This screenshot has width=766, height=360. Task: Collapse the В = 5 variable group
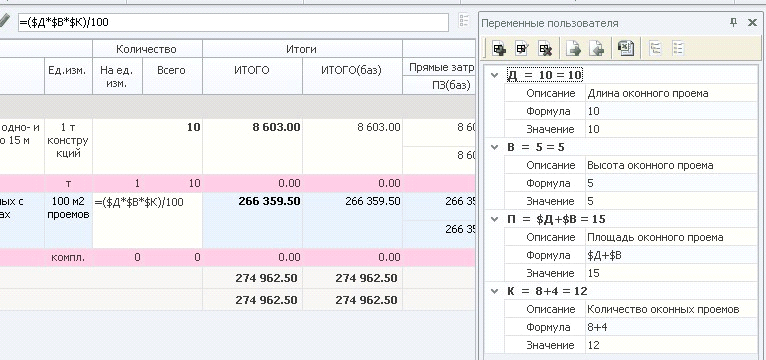click(495, 148)
